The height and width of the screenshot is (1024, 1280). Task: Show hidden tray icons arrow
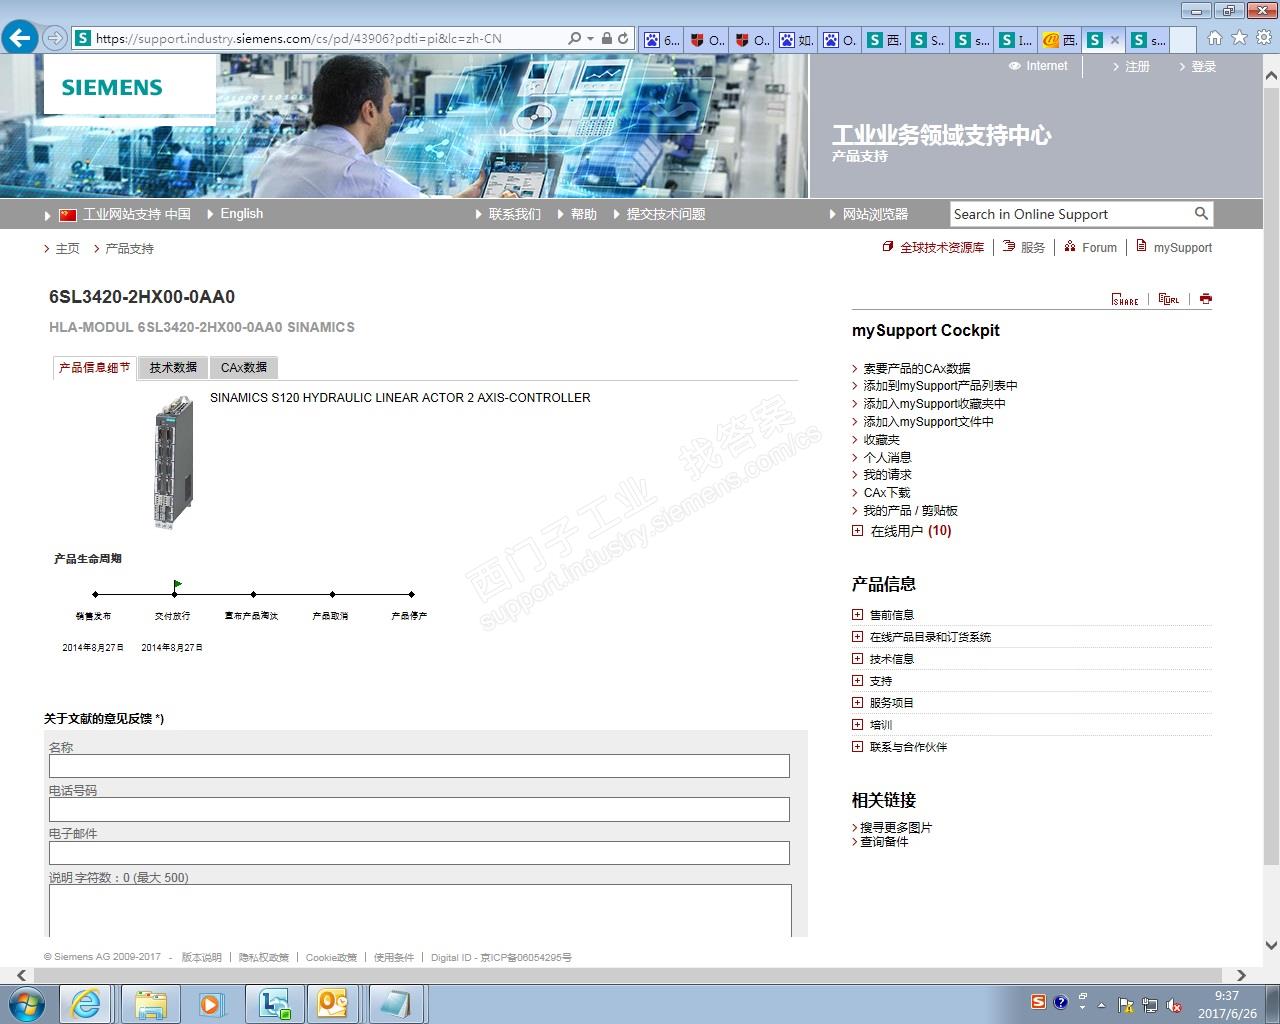1102,1005
